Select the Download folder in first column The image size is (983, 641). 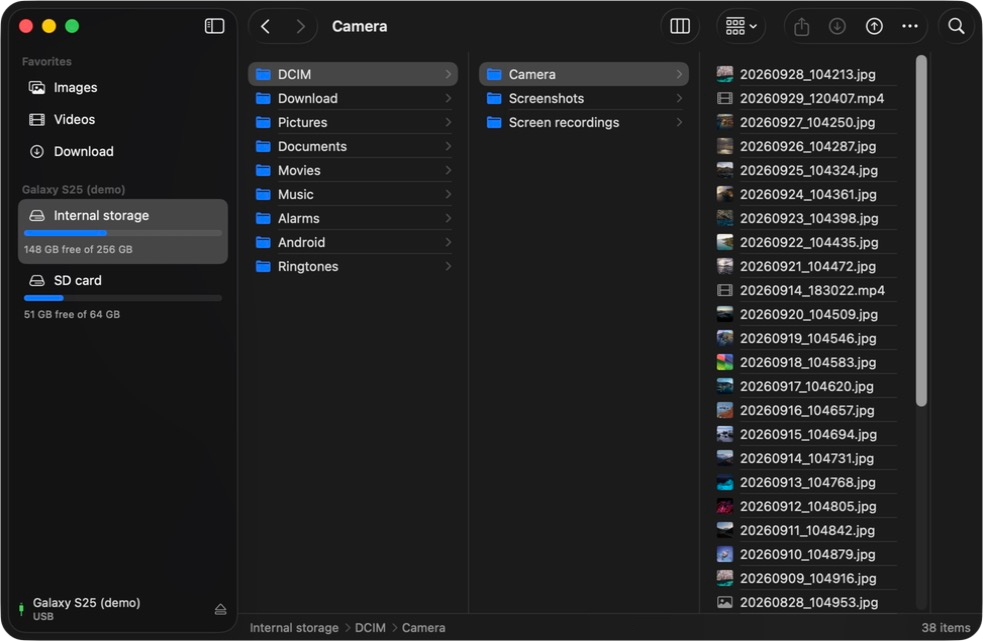(353, 98)
